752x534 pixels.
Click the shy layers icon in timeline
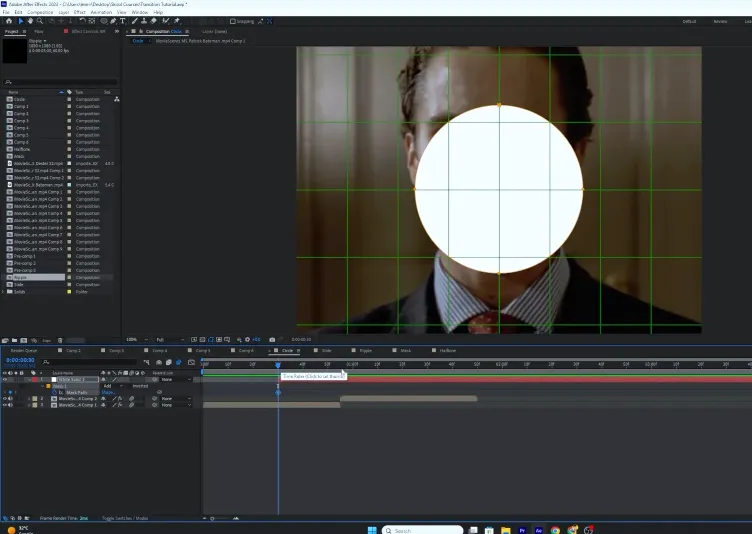[x=159, y=362]
